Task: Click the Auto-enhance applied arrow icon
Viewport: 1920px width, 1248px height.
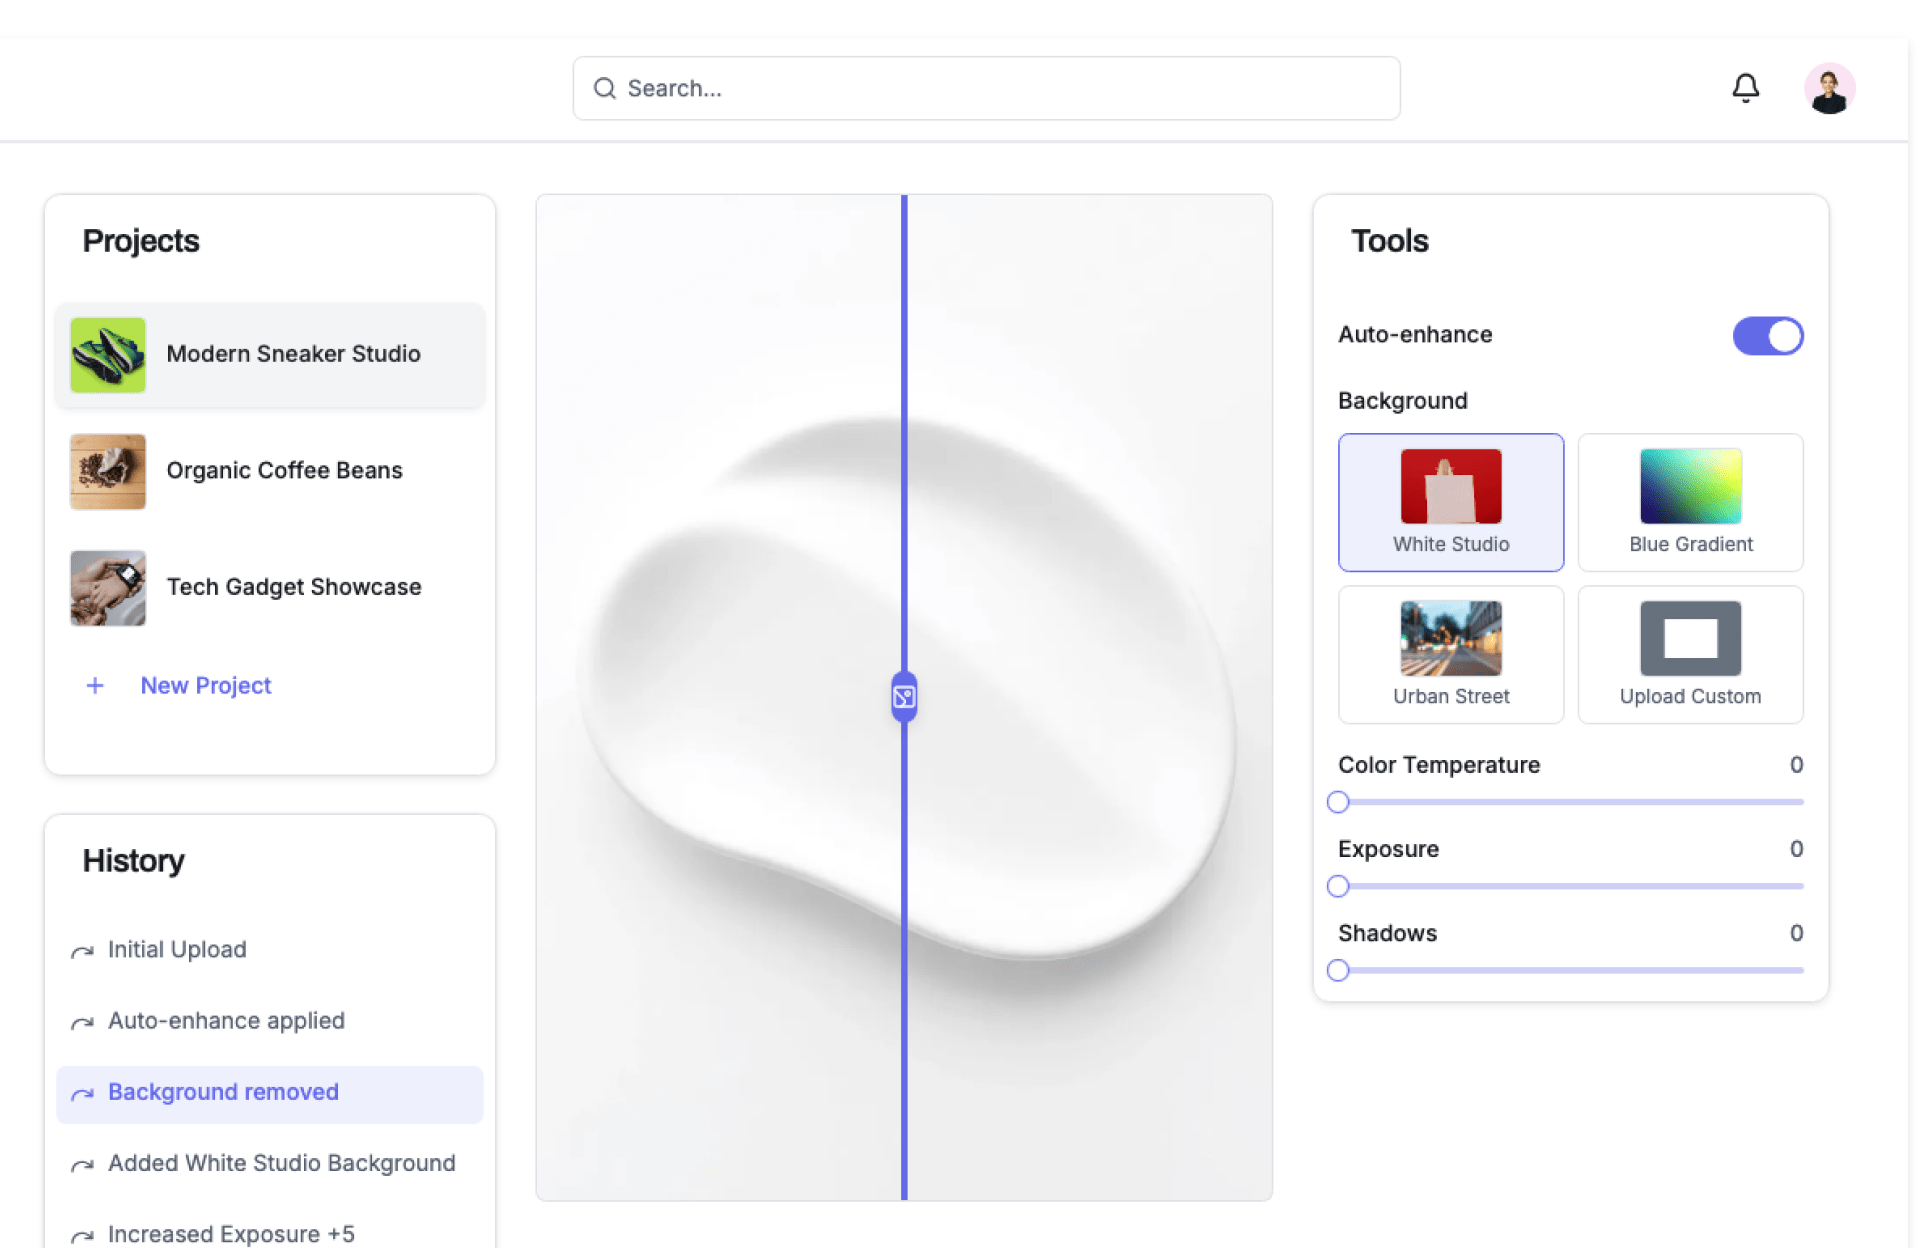Action: (82, 1022)
